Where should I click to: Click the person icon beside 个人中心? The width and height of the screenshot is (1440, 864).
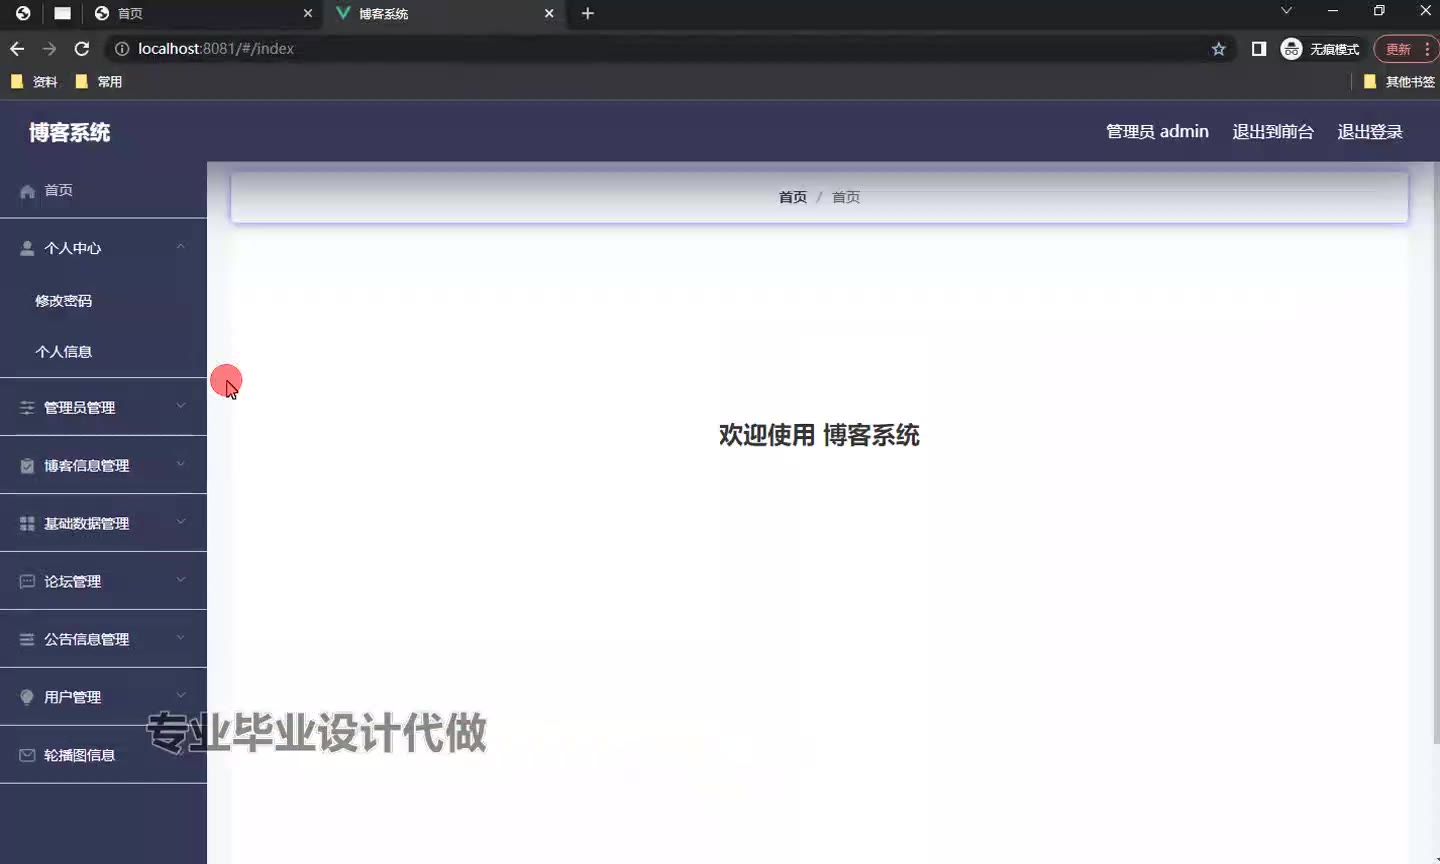[x=27, y=248]
